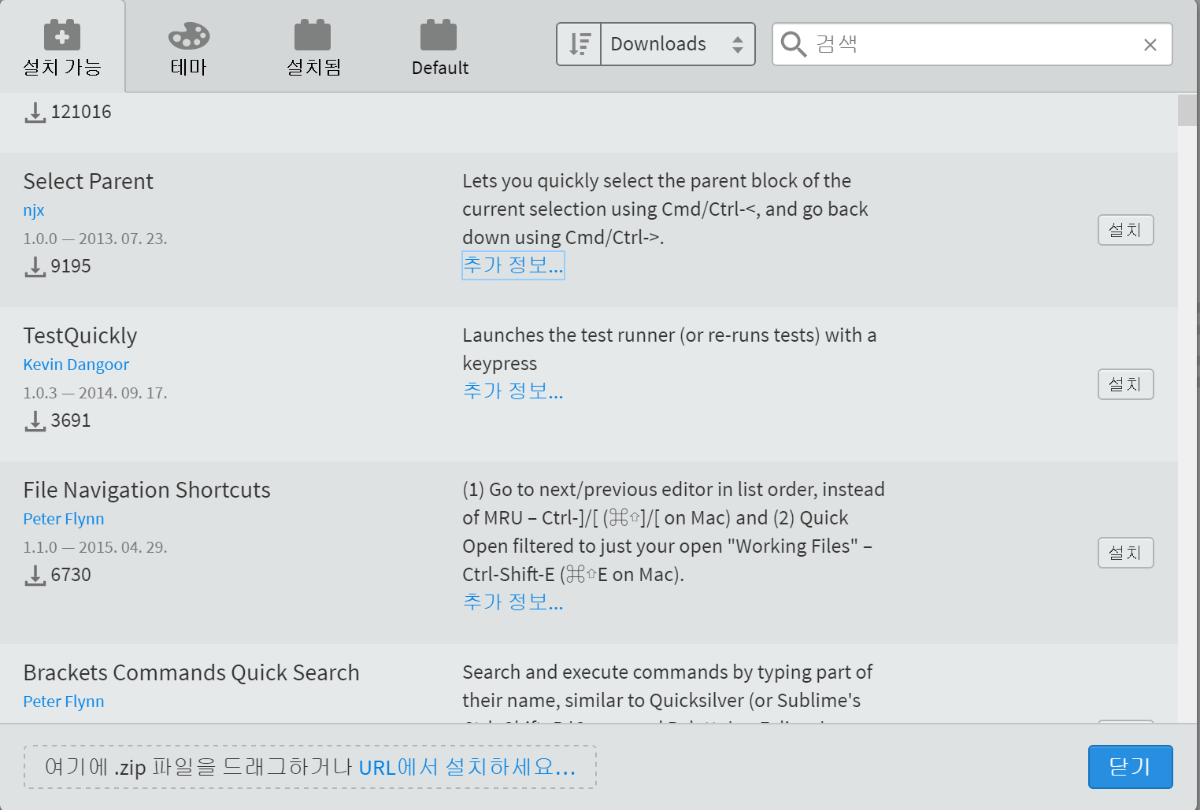Switch to the 설치됨 tab
1200x810 pixels.
(313, 47)
